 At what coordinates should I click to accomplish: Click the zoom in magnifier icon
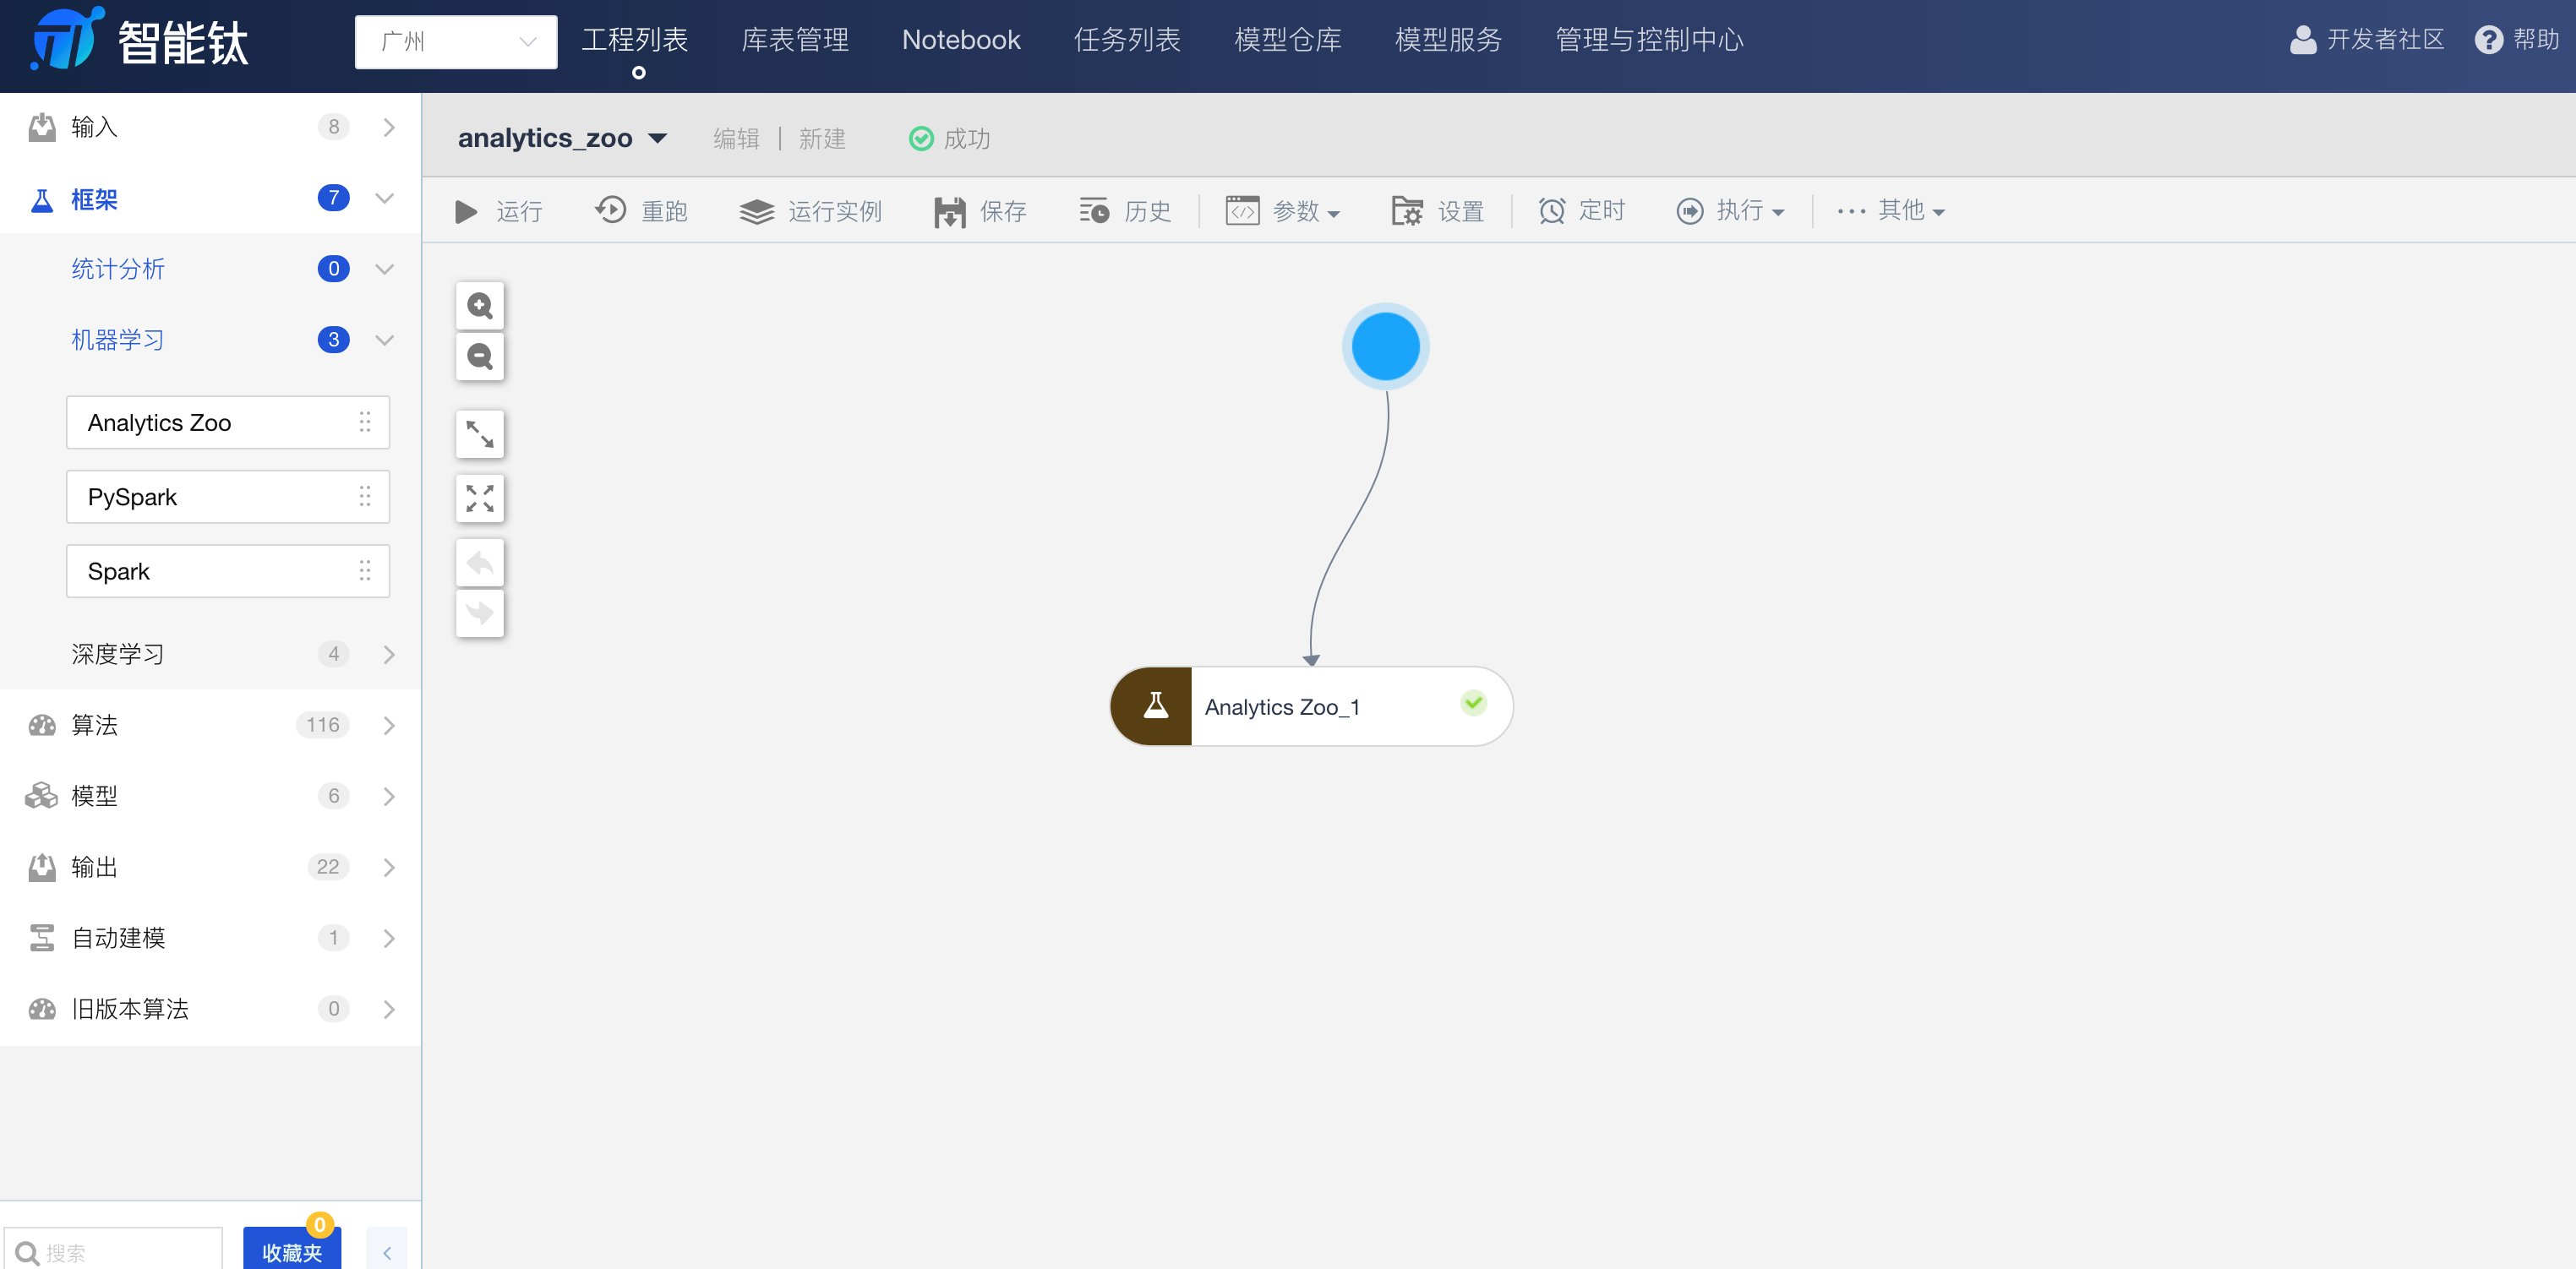tap(479, 306)
